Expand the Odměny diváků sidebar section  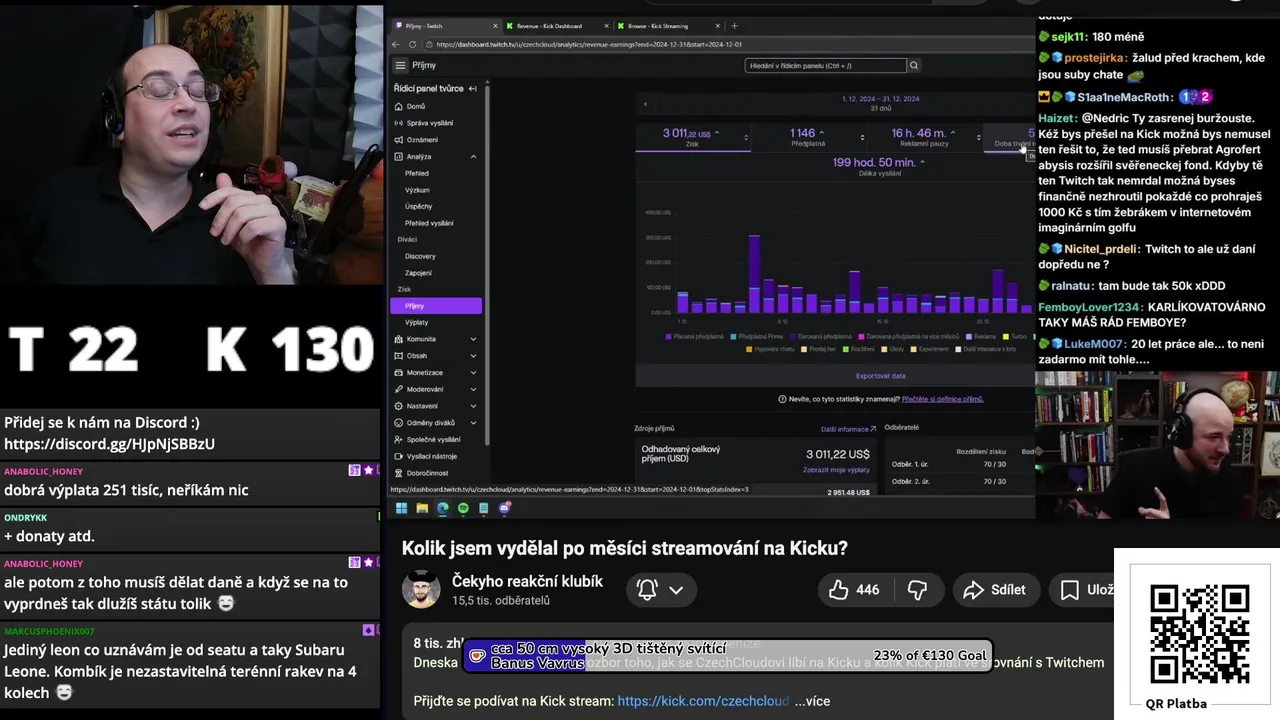click(473, 423)
